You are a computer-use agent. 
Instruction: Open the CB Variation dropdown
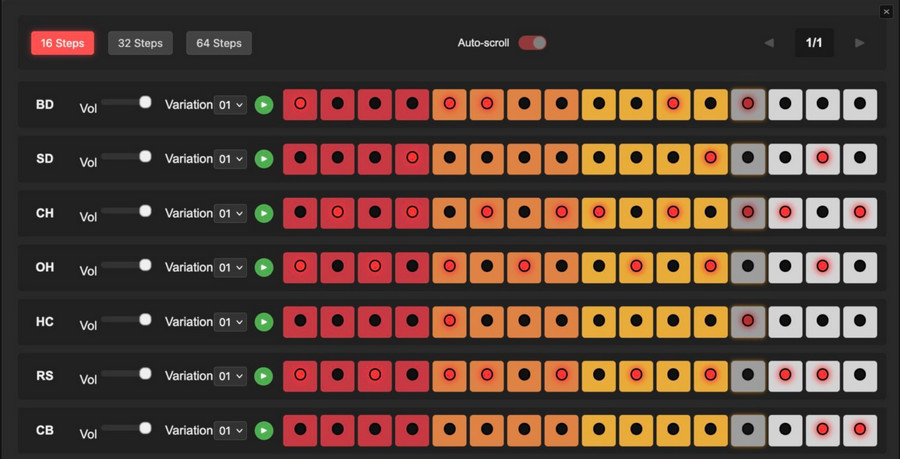pos(230,430)
